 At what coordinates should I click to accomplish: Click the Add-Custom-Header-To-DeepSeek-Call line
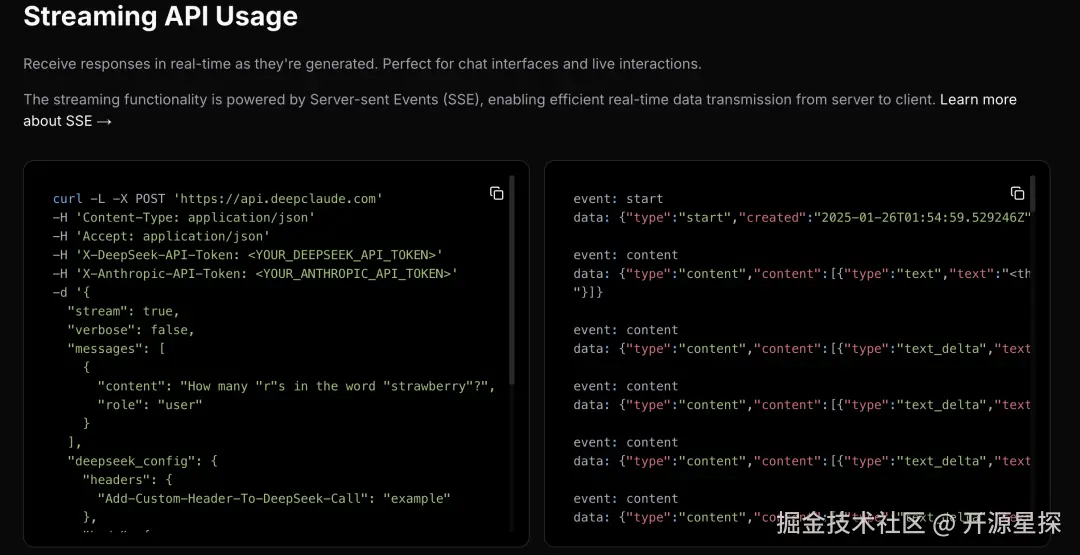(x=274, y=498)
